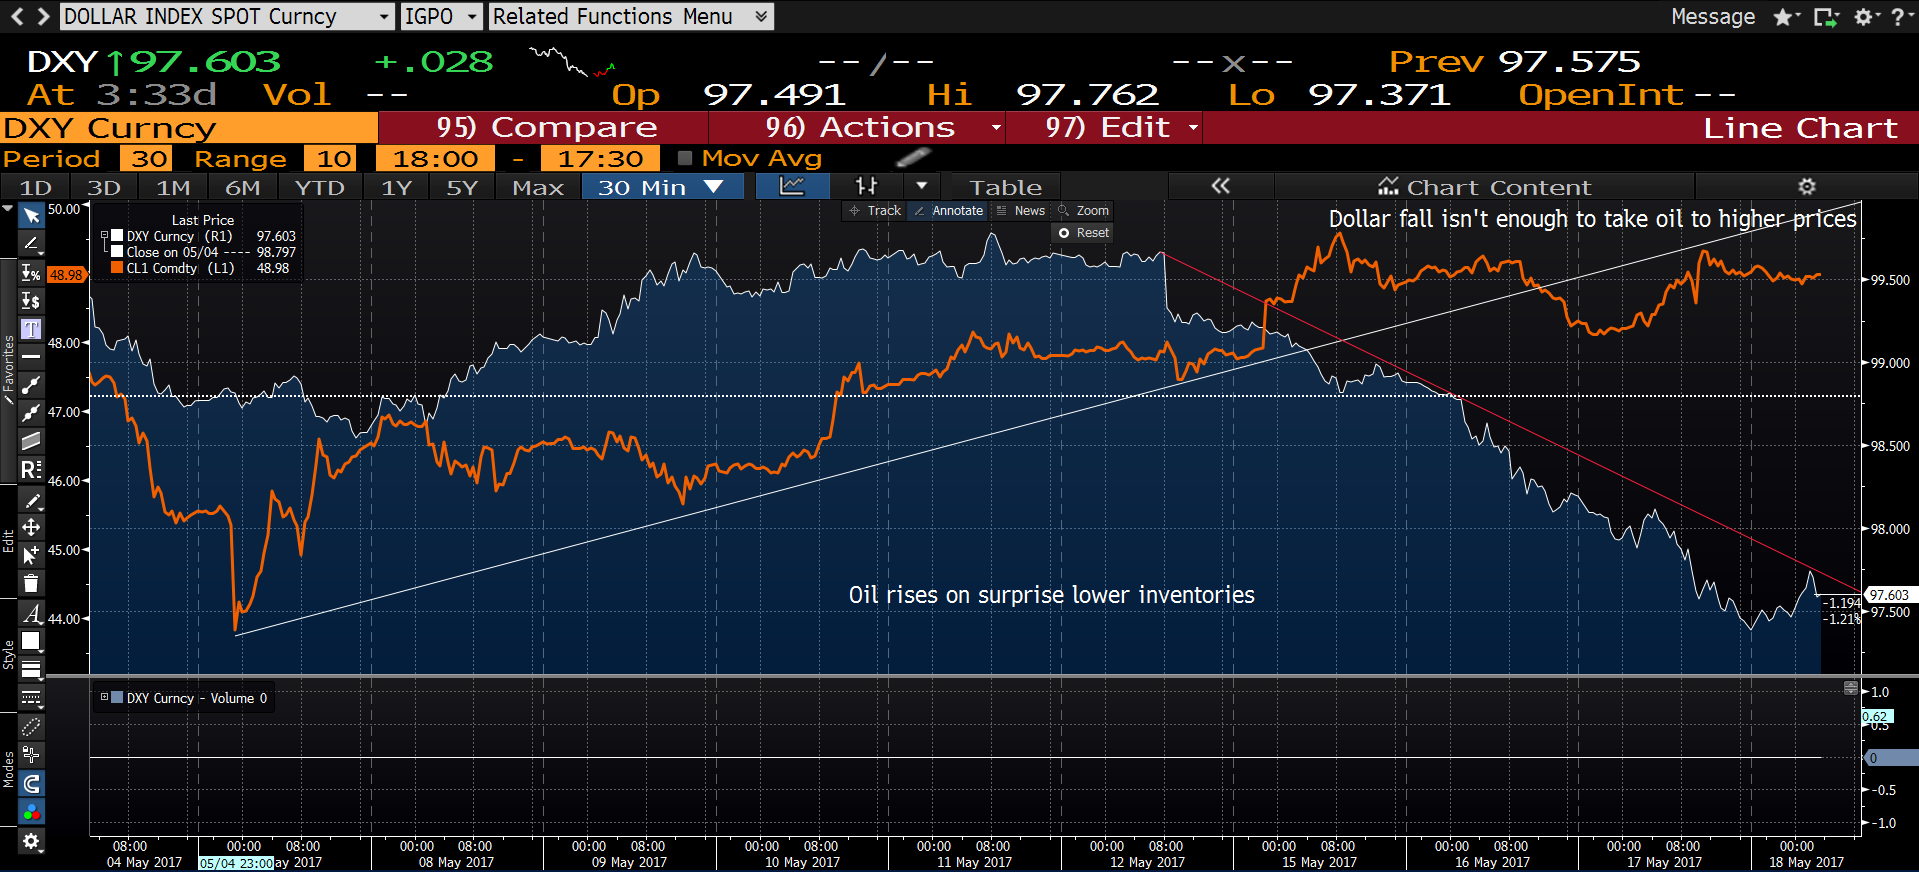
Task: Collapse the Last Price legend tree
Action: (104, 236)
